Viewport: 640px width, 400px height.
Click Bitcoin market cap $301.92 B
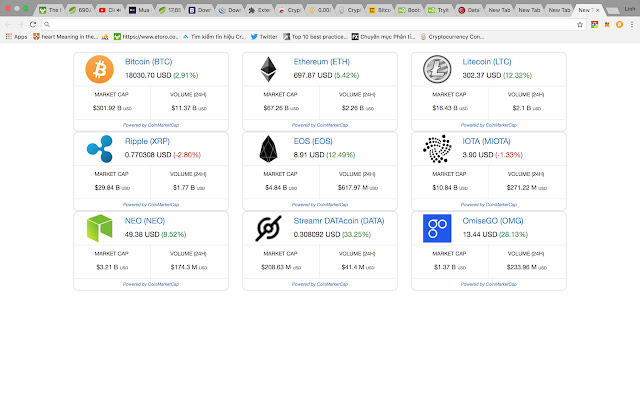[x=112, y=108]
